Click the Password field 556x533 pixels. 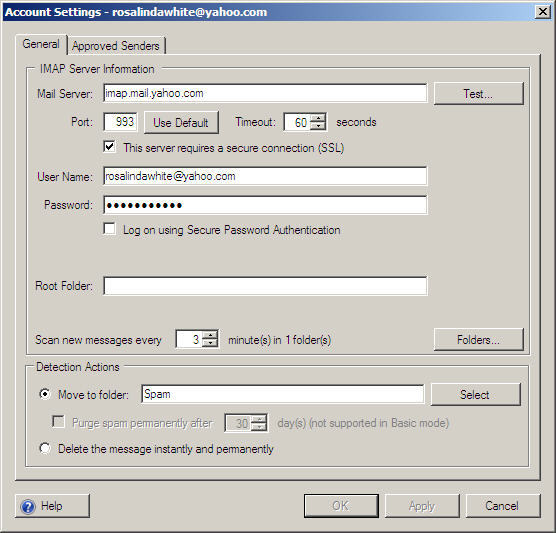tap(265, 205)
